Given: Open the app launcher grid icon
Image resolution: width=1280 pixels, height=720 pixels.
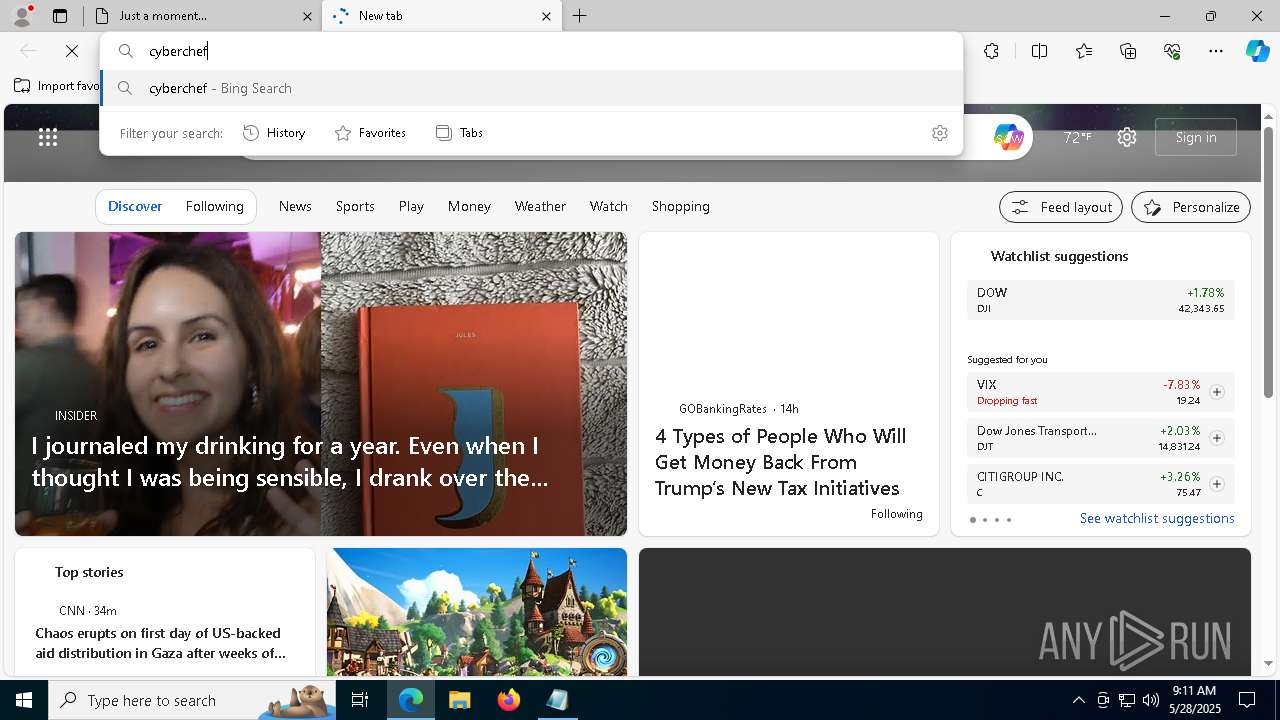Looking at the screenshot, I should 48,137.
